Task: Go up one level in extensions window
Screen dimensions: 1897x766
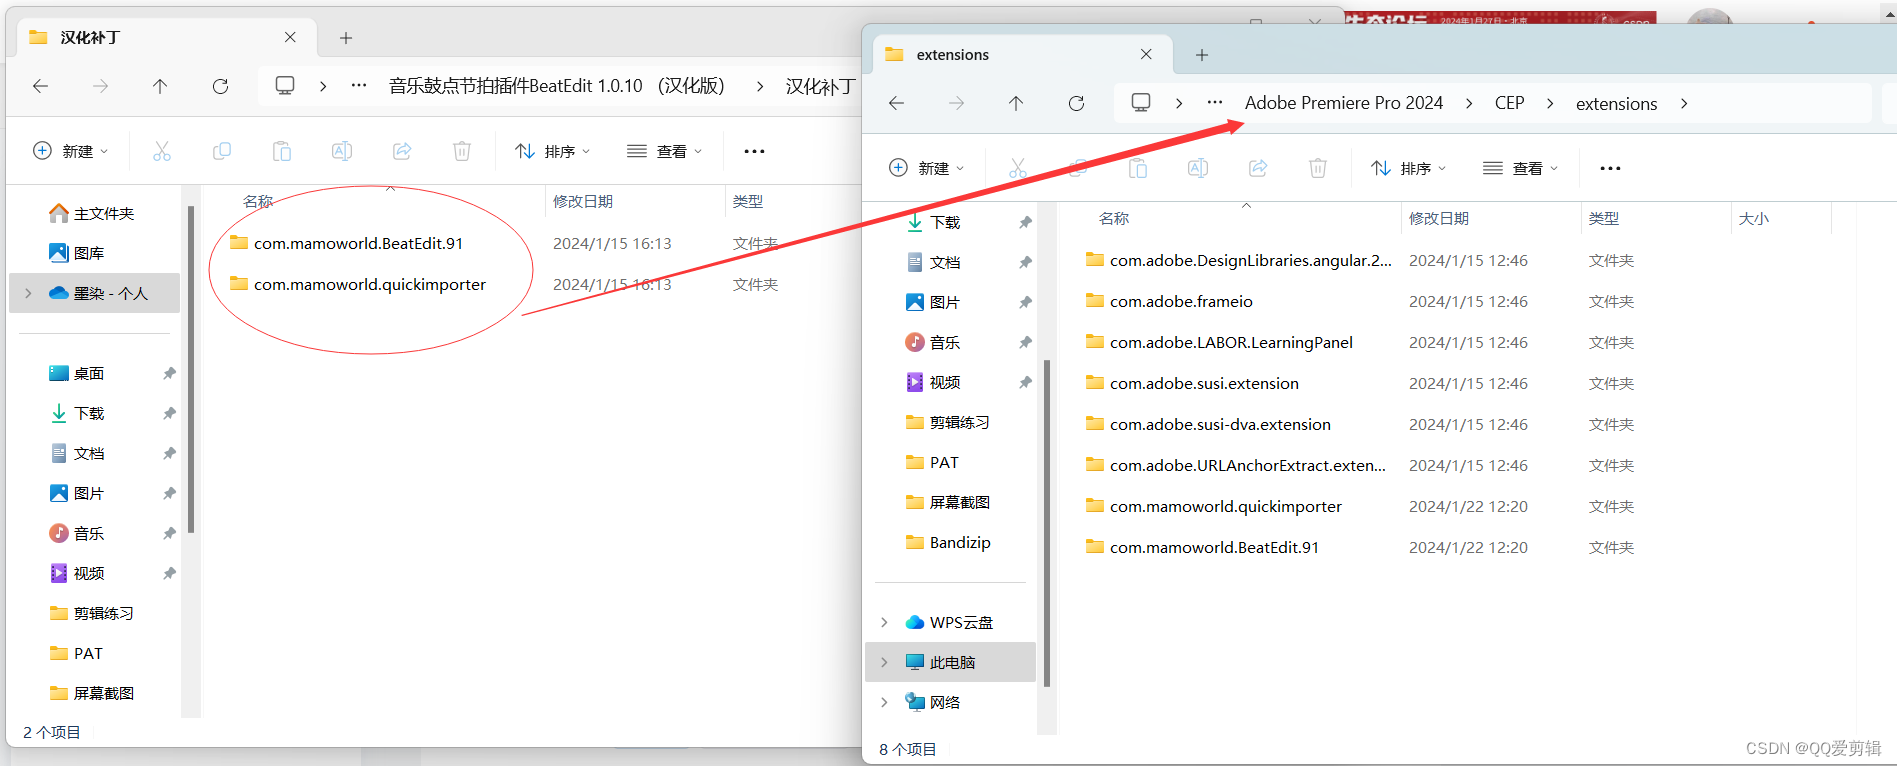Action: coord(1016,103)
